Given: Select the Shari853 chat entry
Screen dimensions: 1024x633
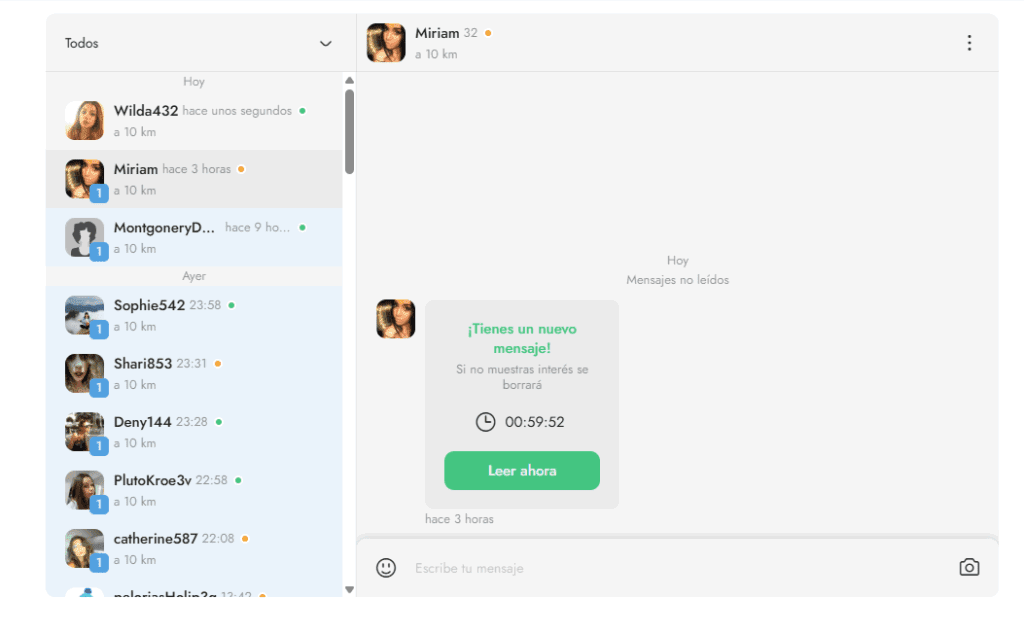Looking at the screenshot, I should pyautogui.click(x=194, y=374).
